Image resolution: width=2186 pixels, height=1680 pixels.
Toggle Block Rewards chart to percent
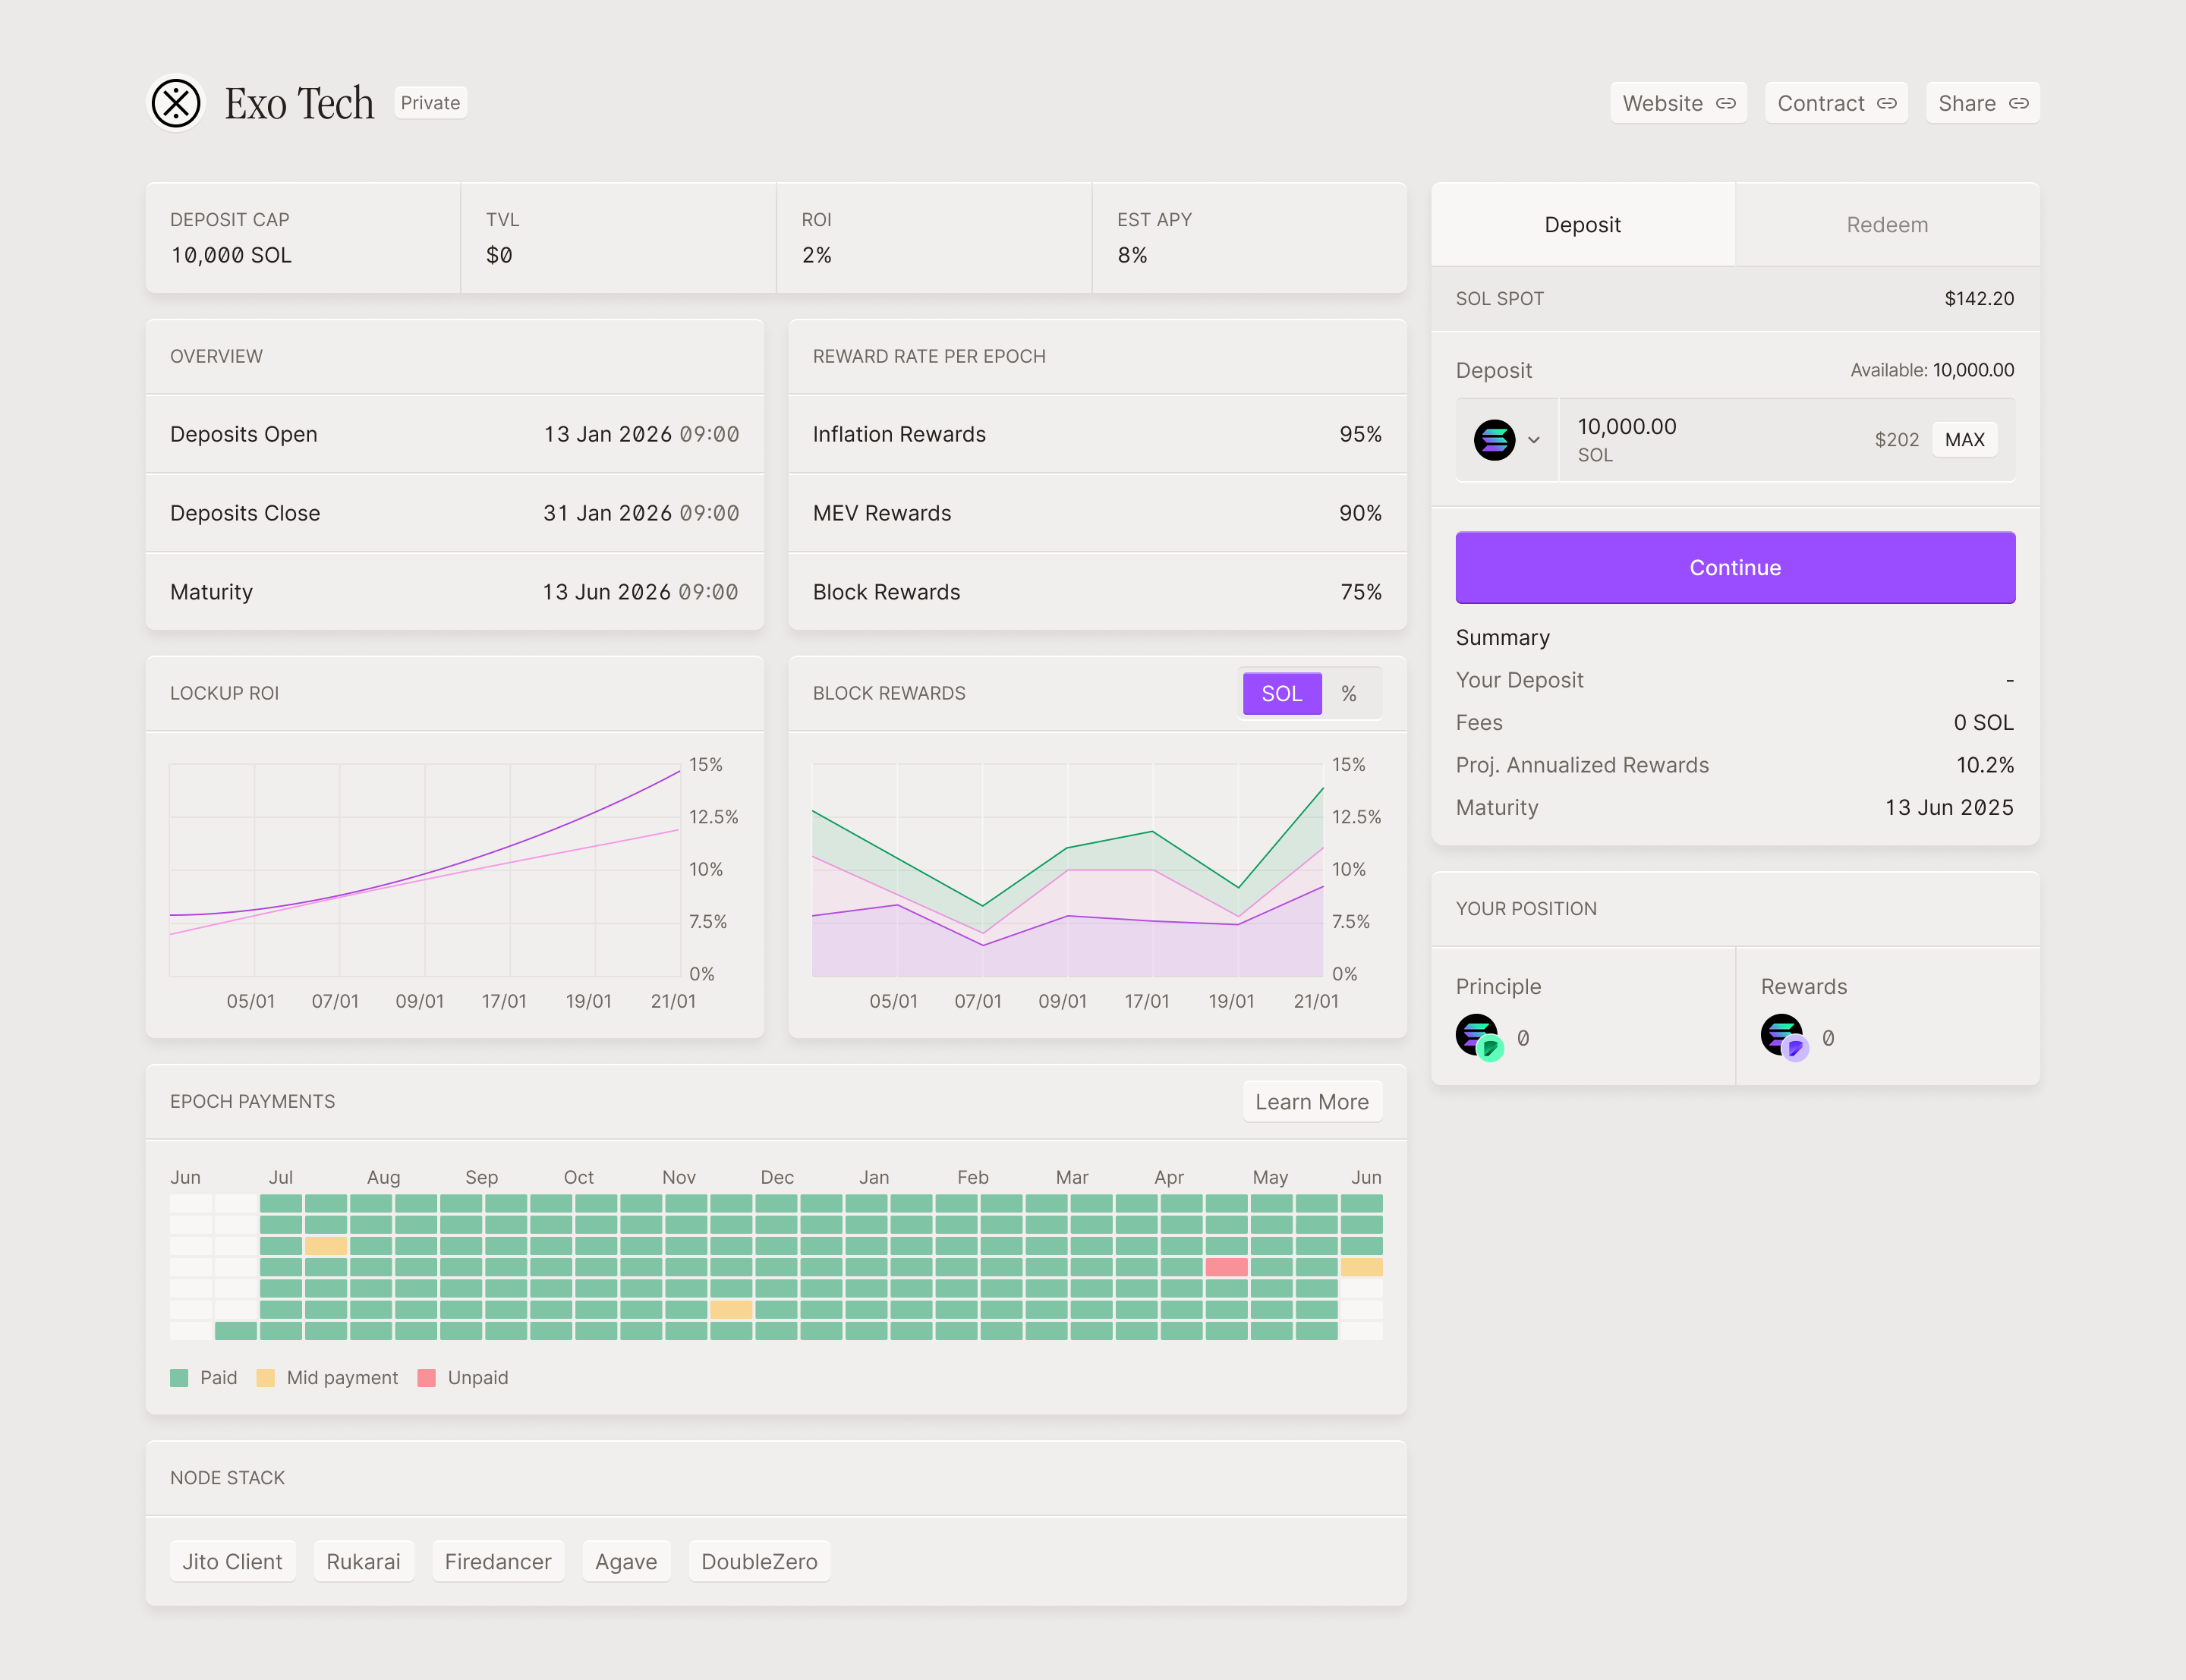[1349, 693]
